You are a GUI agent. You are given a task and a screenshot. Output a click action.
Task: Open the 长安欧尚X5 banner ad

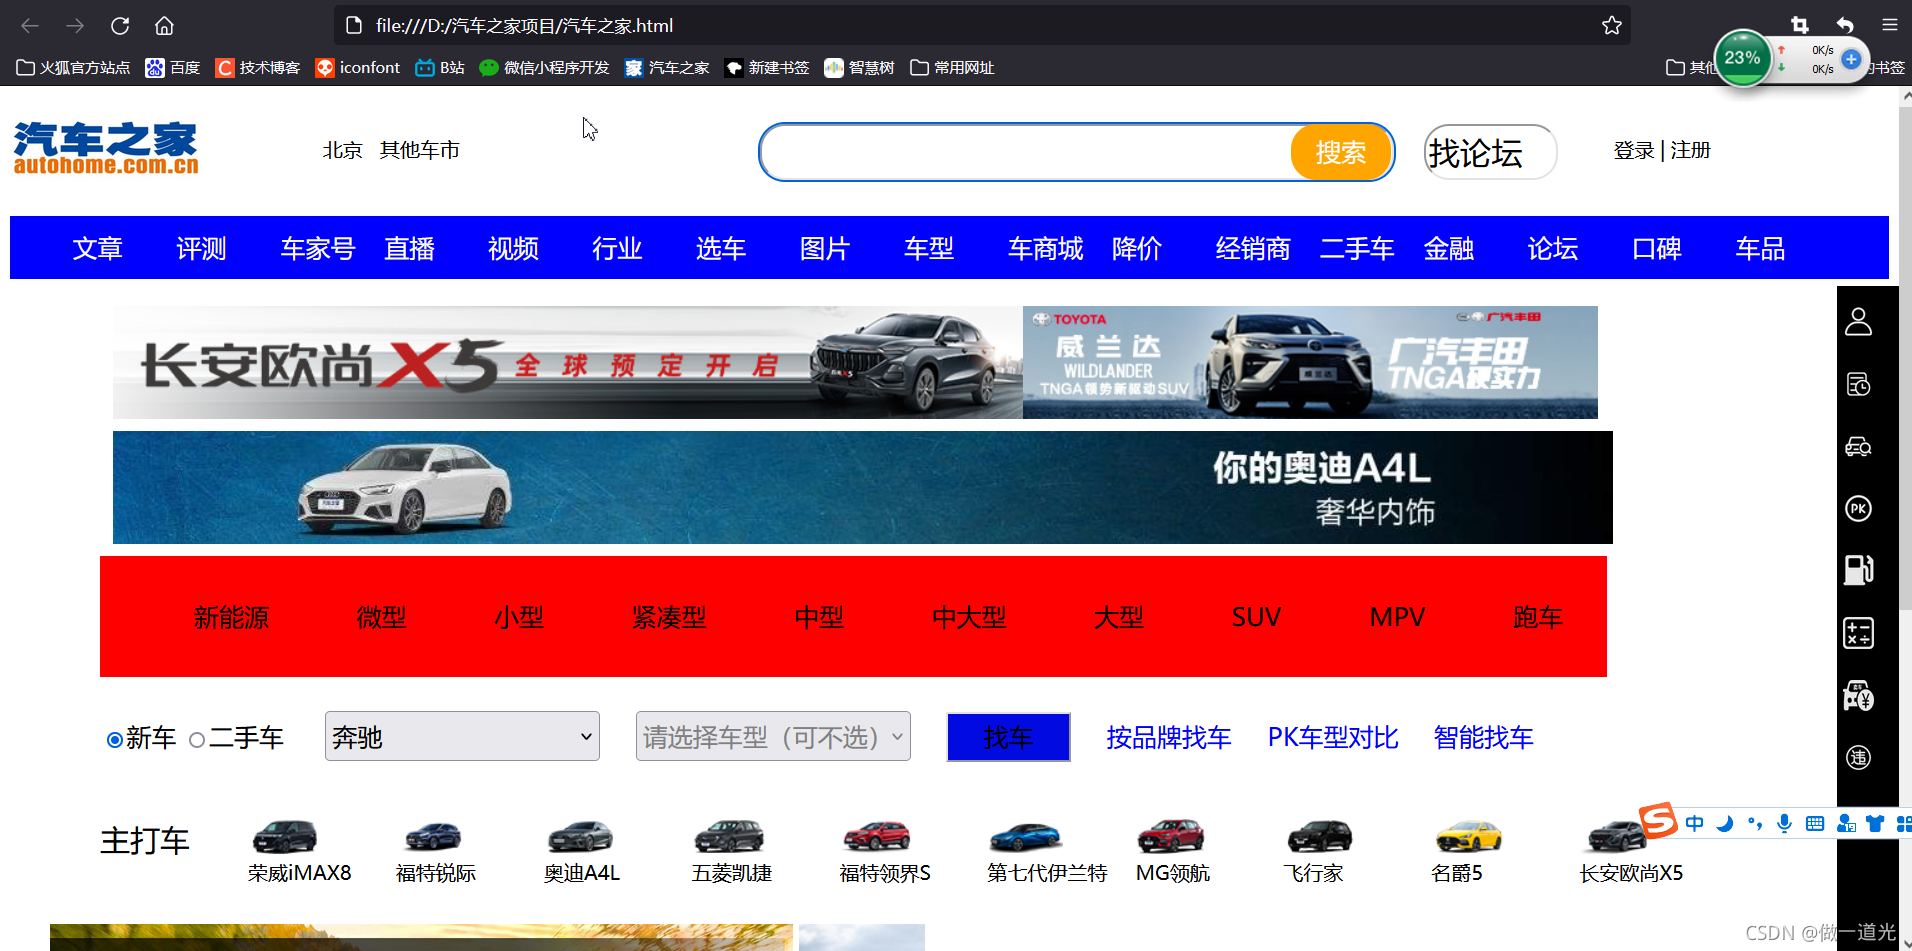tap(568, 362)
